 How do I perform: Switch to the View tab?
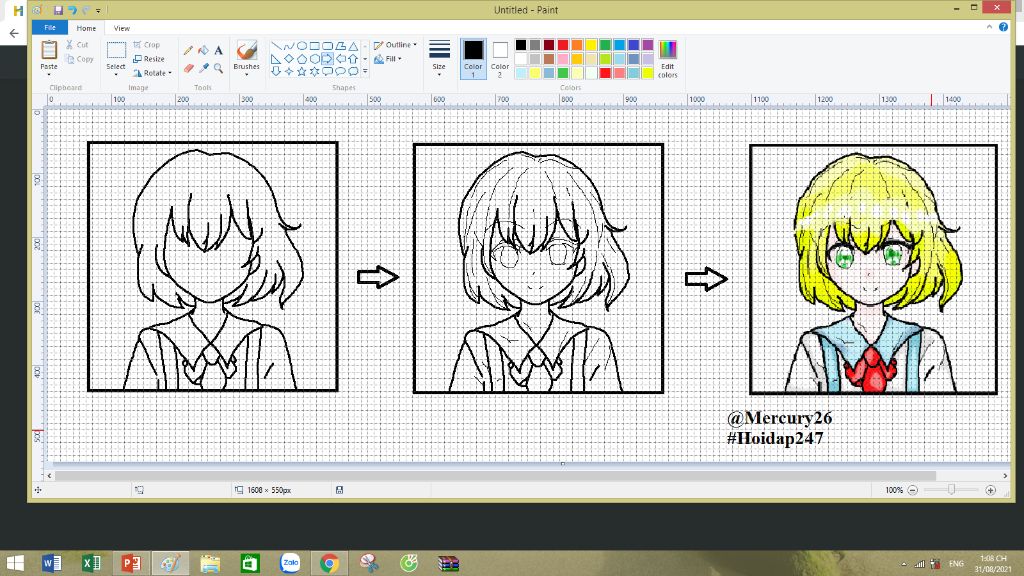click(x=121, y=28)
